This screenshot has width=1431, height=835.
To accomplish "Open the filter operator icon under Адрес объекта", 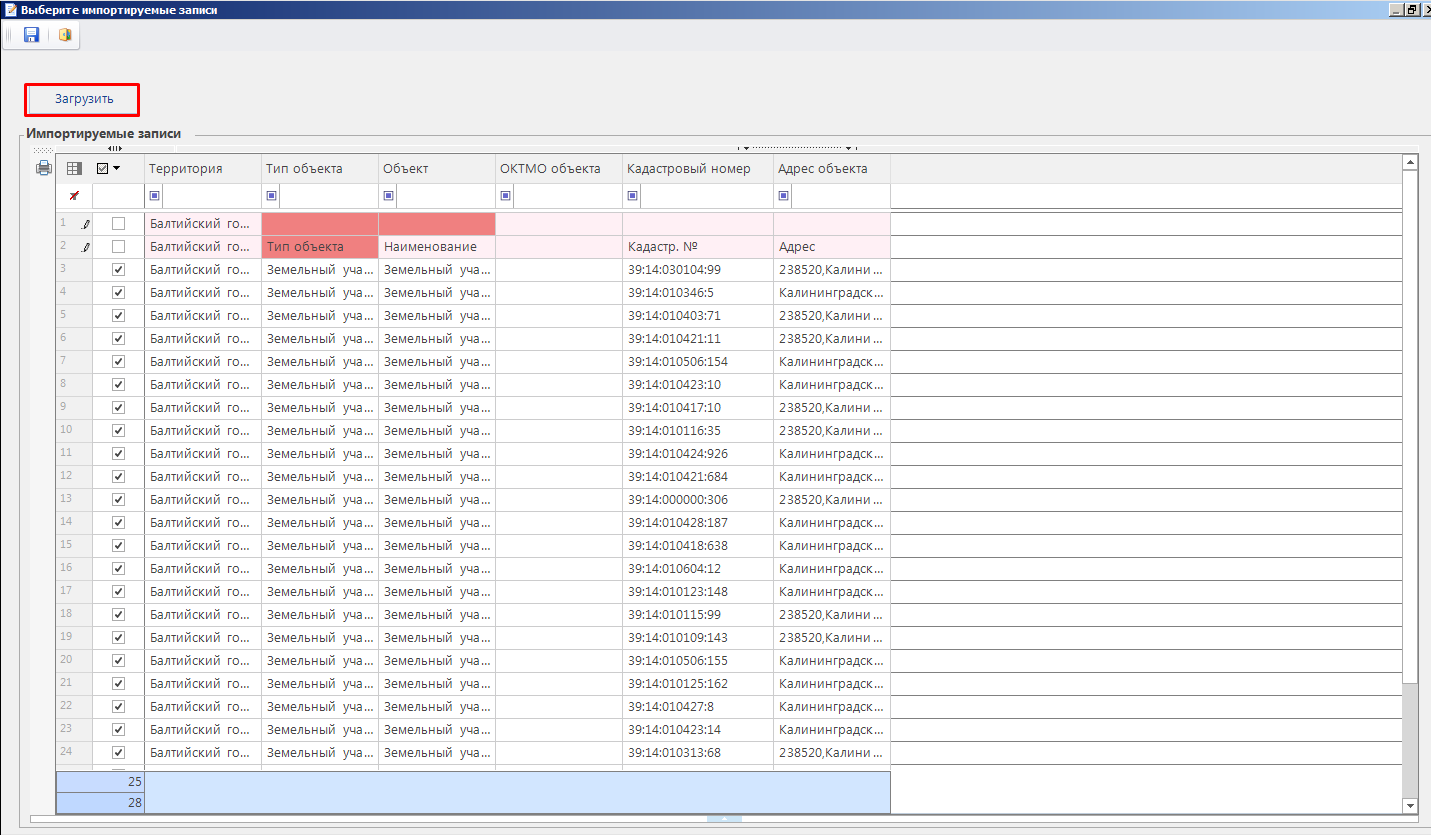I will click(783, 196).
